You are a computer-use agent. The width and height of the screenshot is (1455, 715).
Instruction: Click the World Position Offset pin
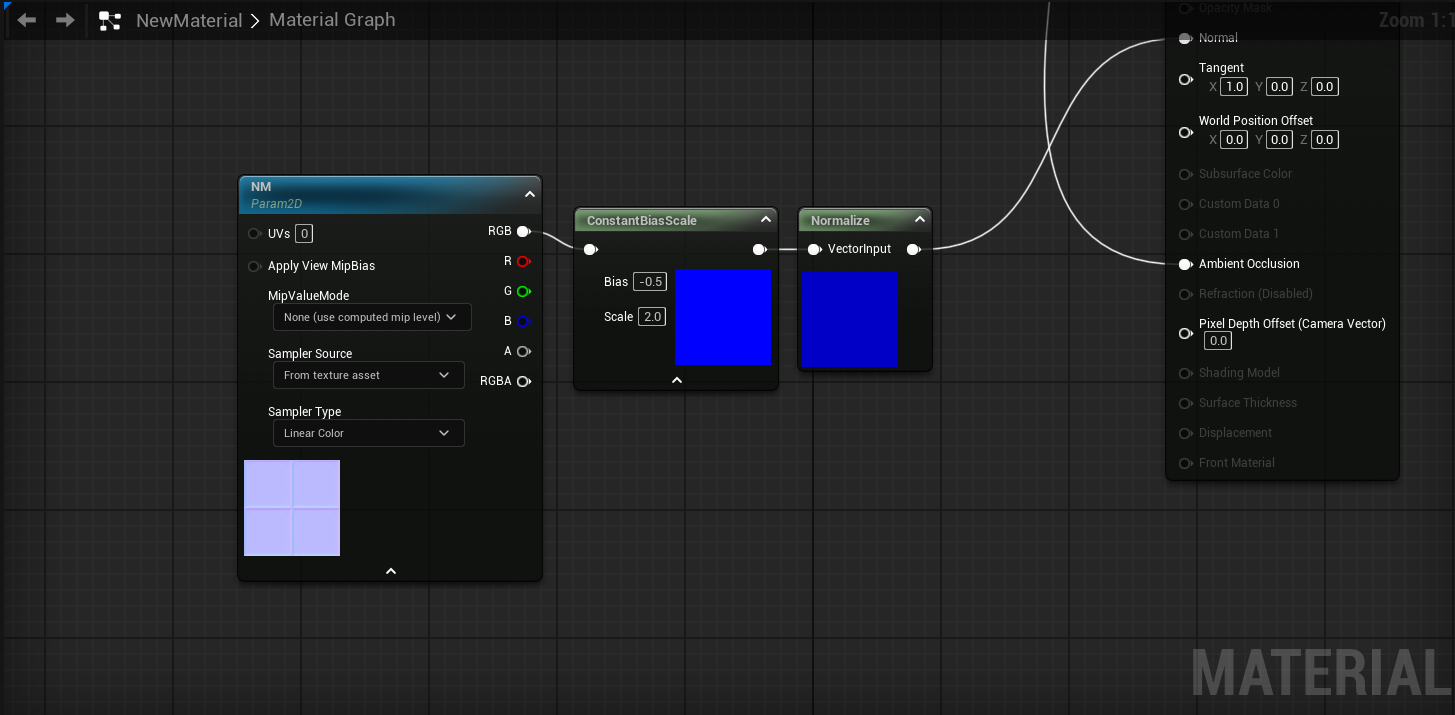pyautogui.click(x=1186, y=131)
